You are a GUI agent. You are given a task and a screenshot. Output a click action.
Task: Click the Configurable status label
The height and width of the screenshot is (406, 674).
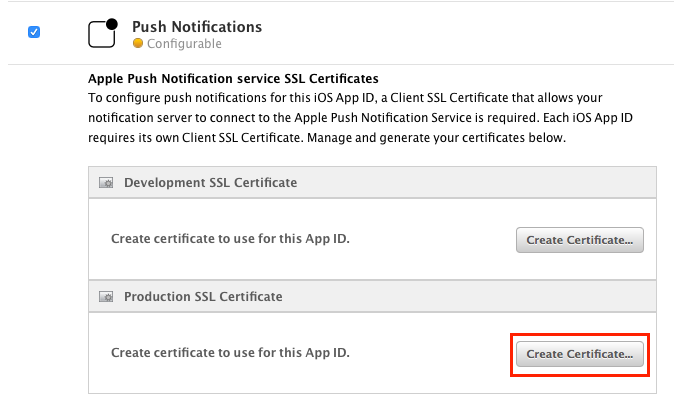pyautogui.click(x=184, y=44)
